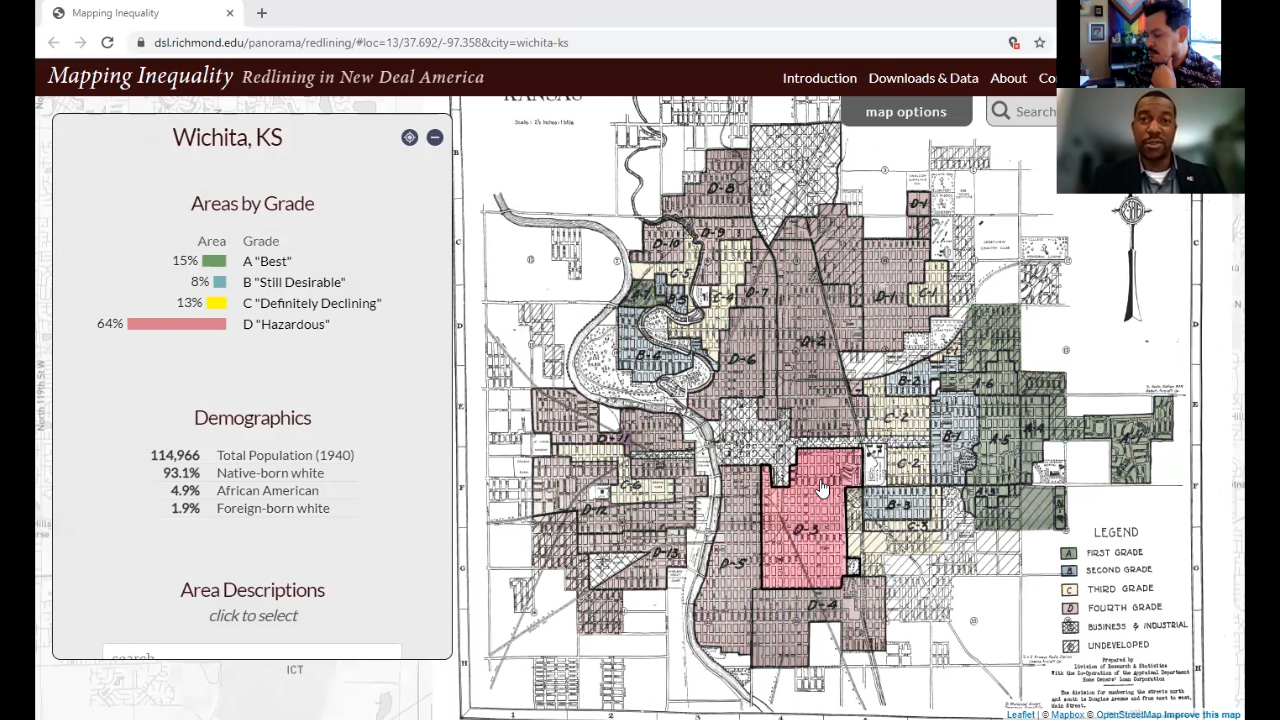Click the Area Descriptions heading
The height and width of the screenshot is (720, 1280).
click(252, 590)
